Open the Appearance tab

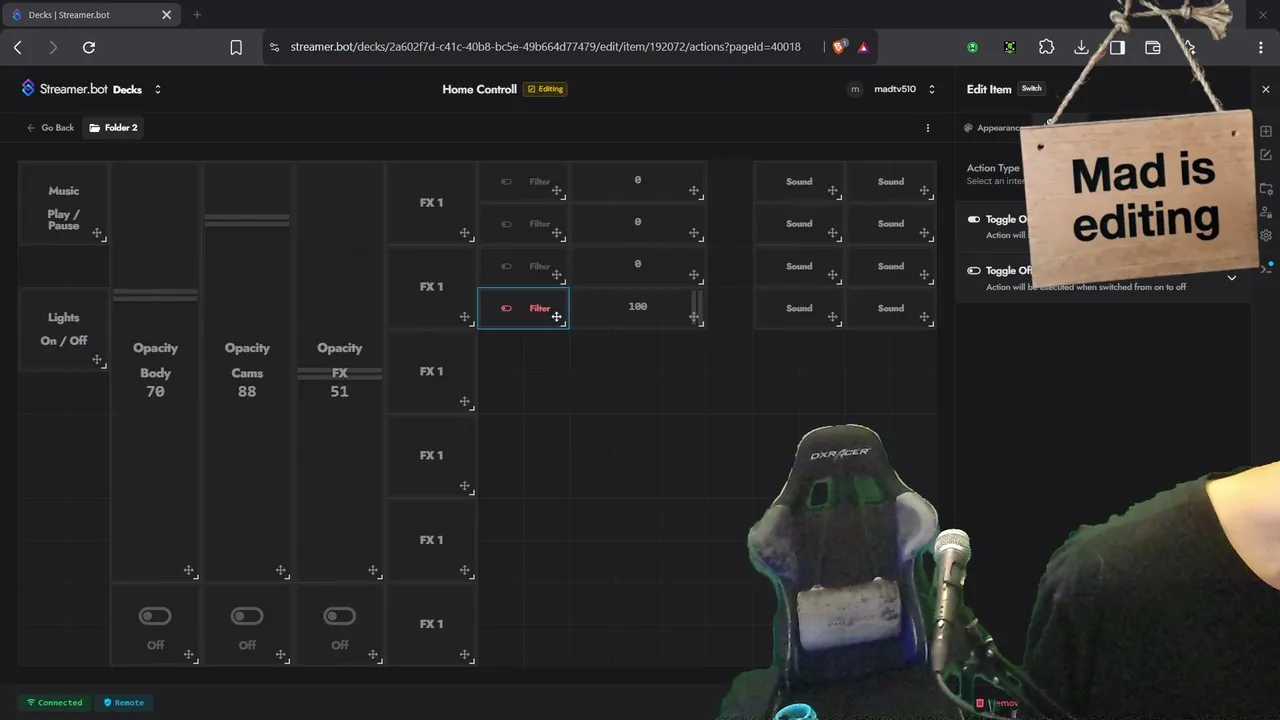(993, 128)
